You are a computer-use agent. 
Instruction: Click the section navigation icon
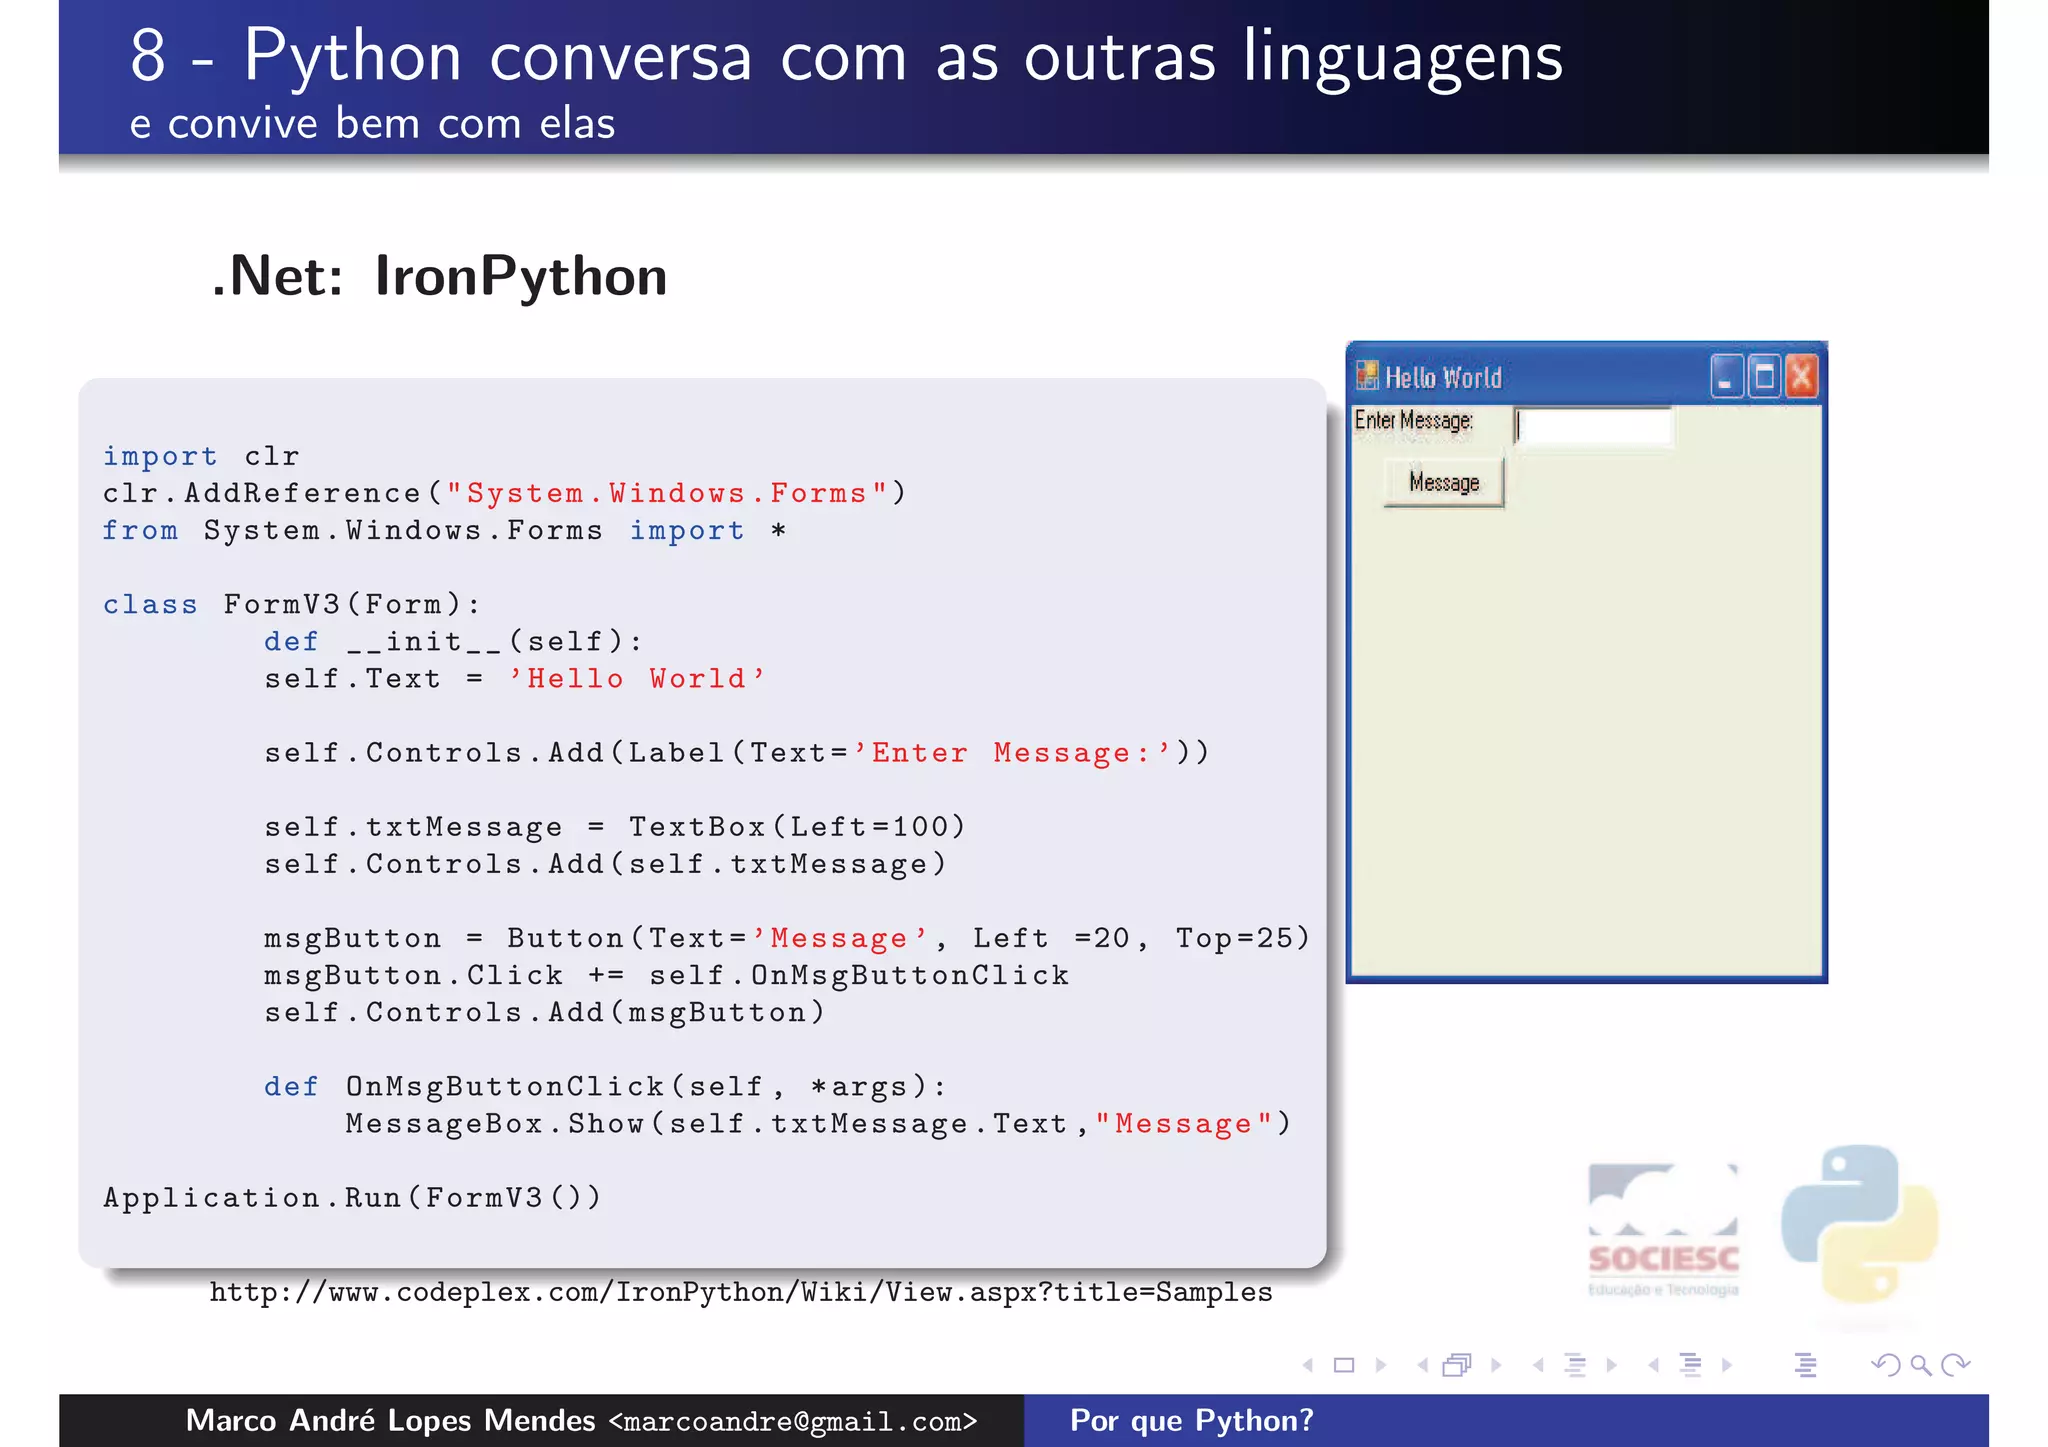pos(1691,1365)
